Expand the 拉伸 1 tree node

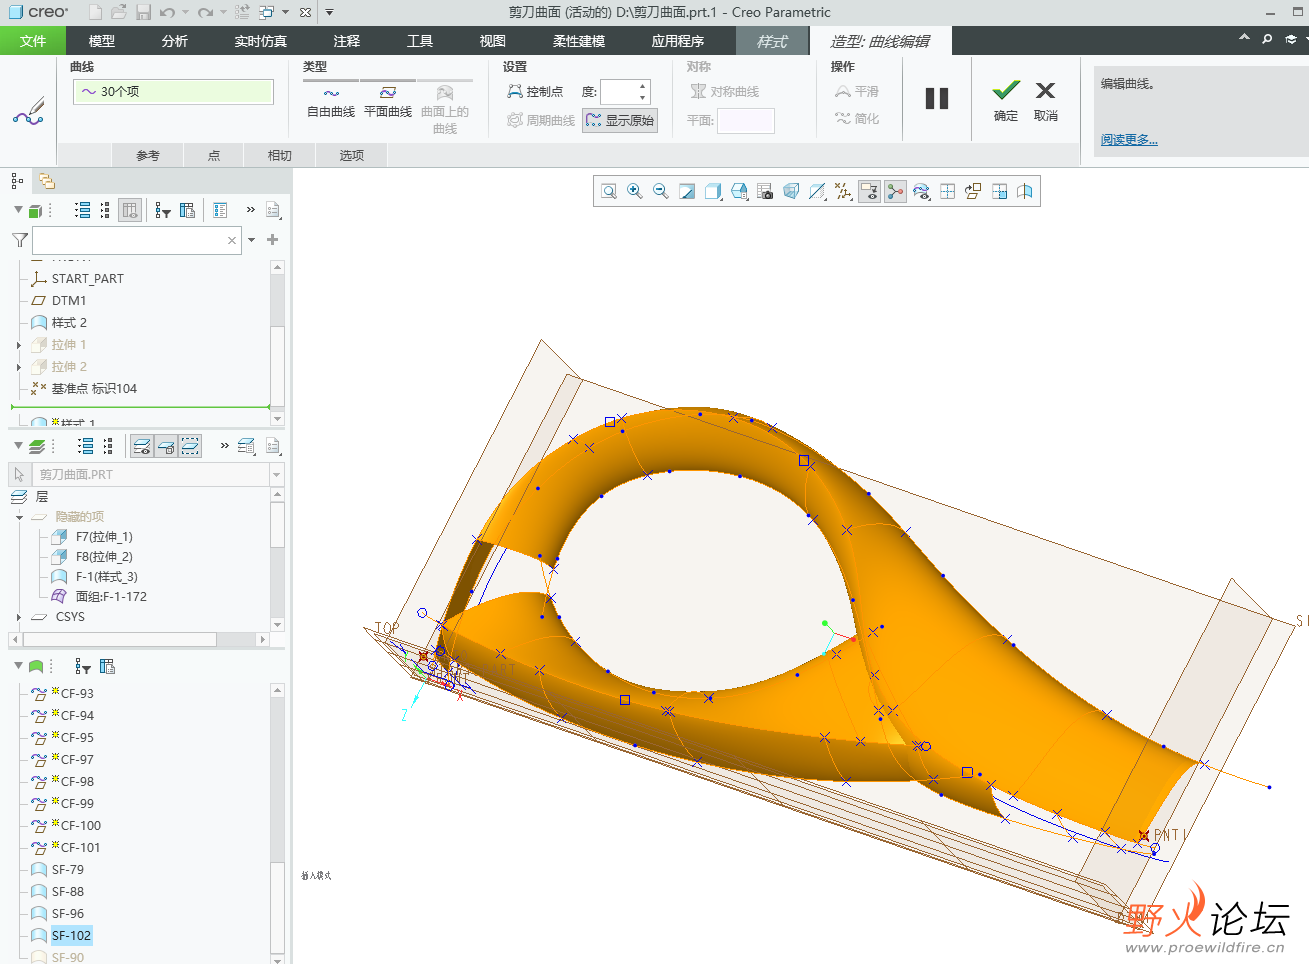(19, 345)
